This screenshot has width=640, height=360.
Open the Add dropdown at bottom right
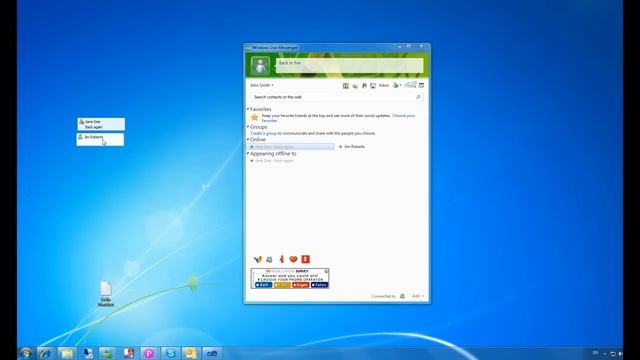(x=417, y=296)
